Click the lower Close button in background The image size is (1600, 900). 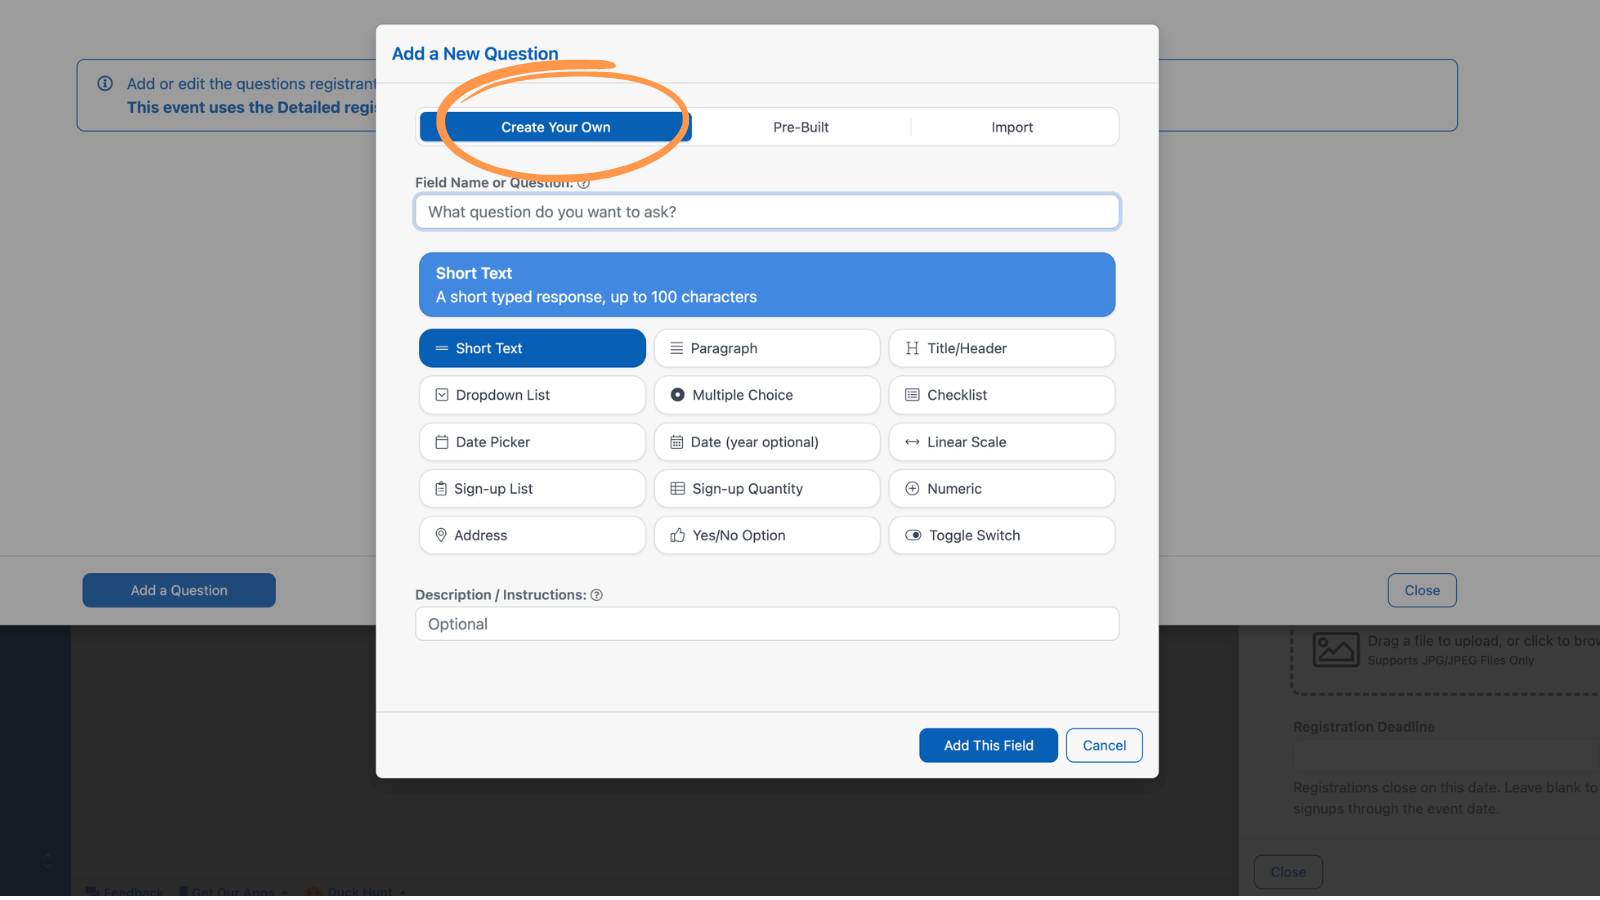(1288, 872)
